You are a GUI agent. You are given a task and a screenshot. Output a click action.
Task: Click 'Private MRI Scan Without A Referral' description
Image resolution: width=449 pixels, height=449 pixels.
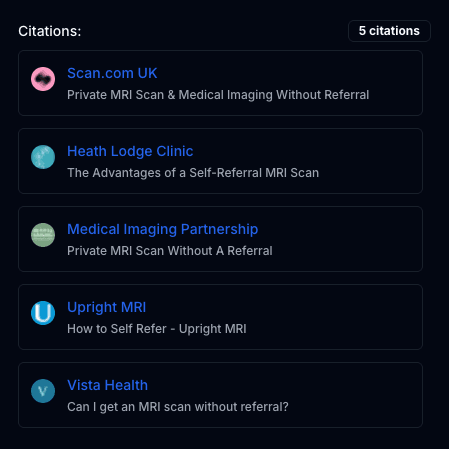coord(170,251)
